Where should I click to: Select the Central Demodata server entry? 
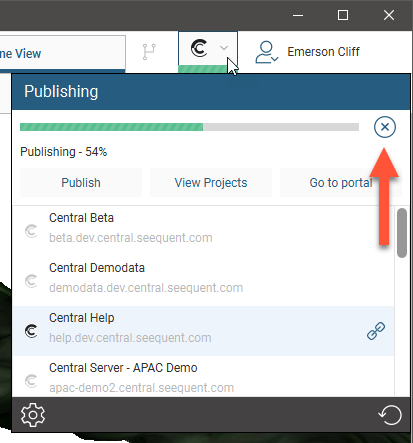203,281
